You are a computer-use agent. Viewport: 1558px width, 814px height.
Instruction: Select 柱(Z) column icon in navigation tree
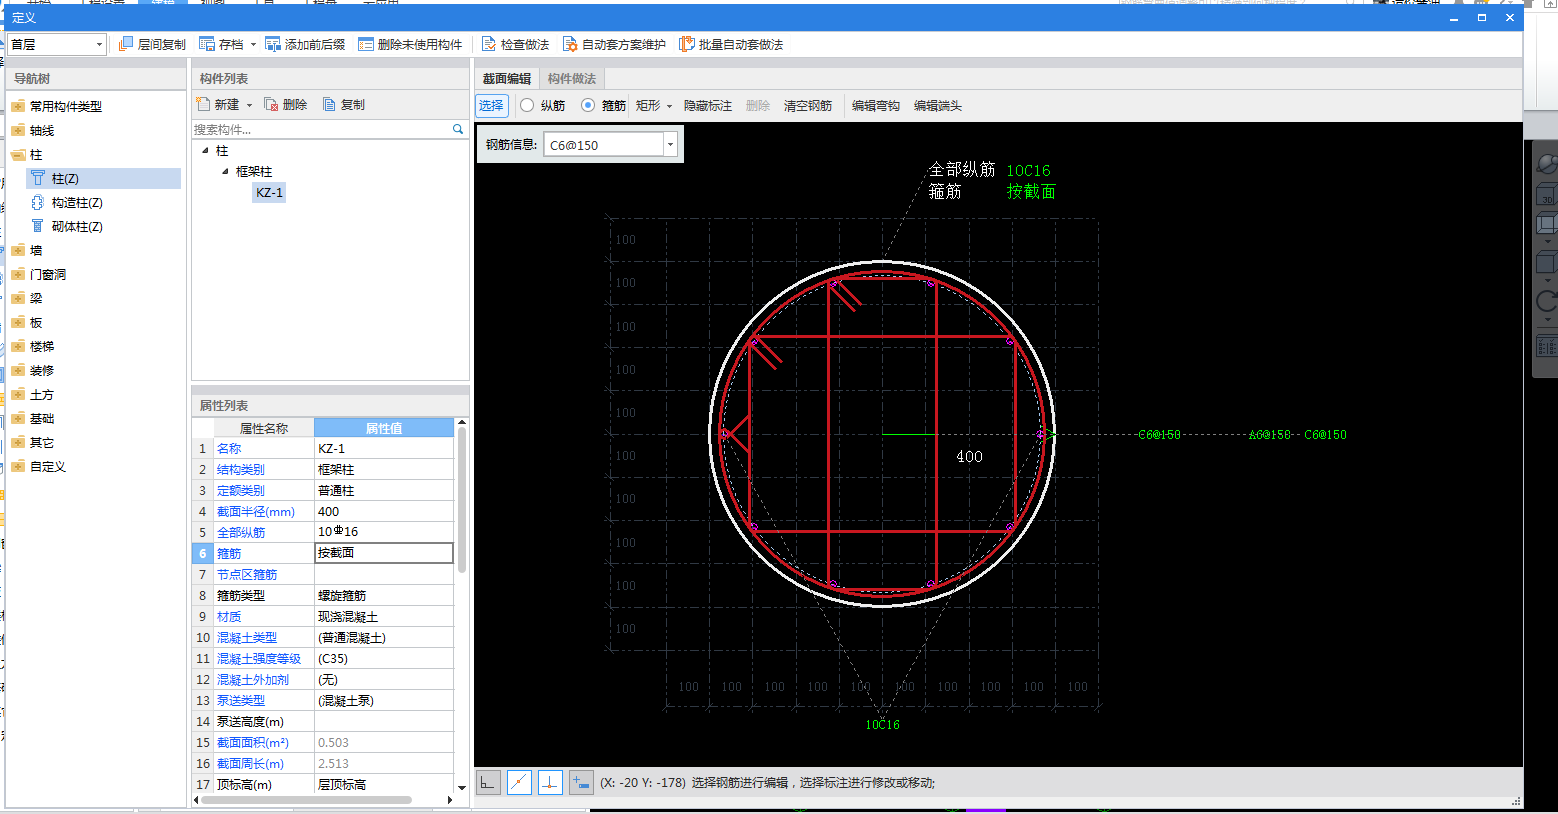tap(37, 178)
